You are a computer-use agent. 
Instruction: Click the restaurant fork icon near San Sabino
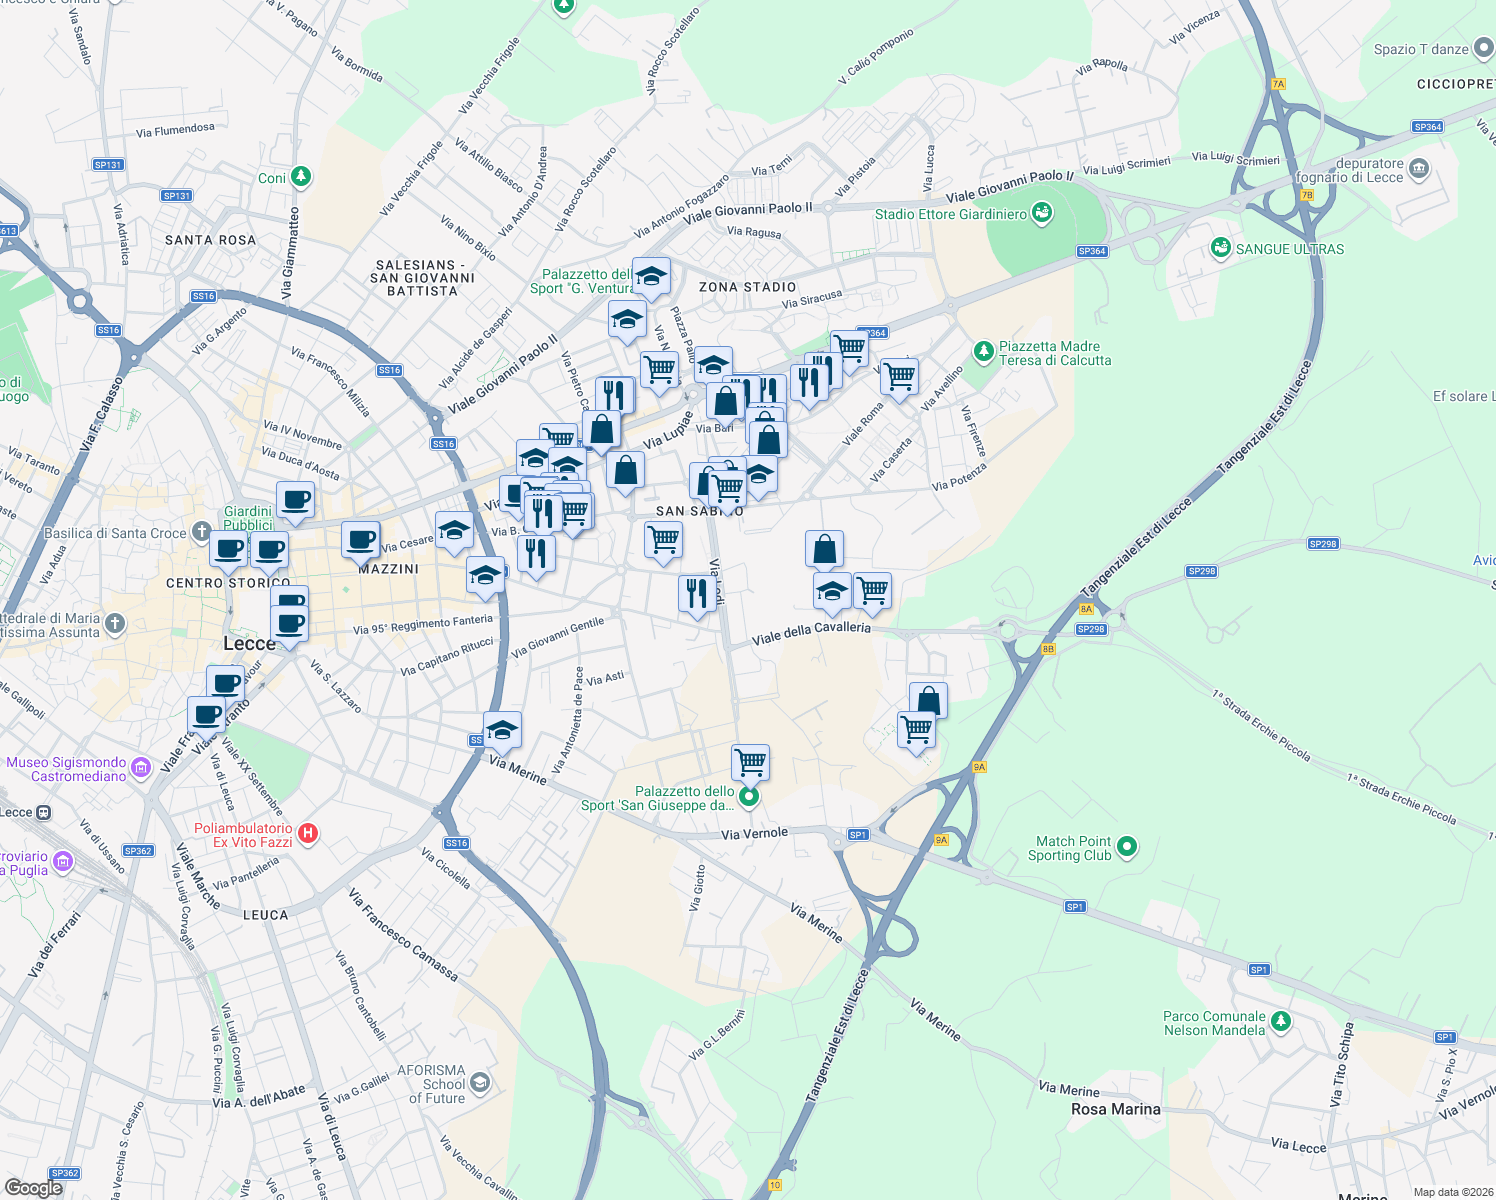(x=697, y=594)
